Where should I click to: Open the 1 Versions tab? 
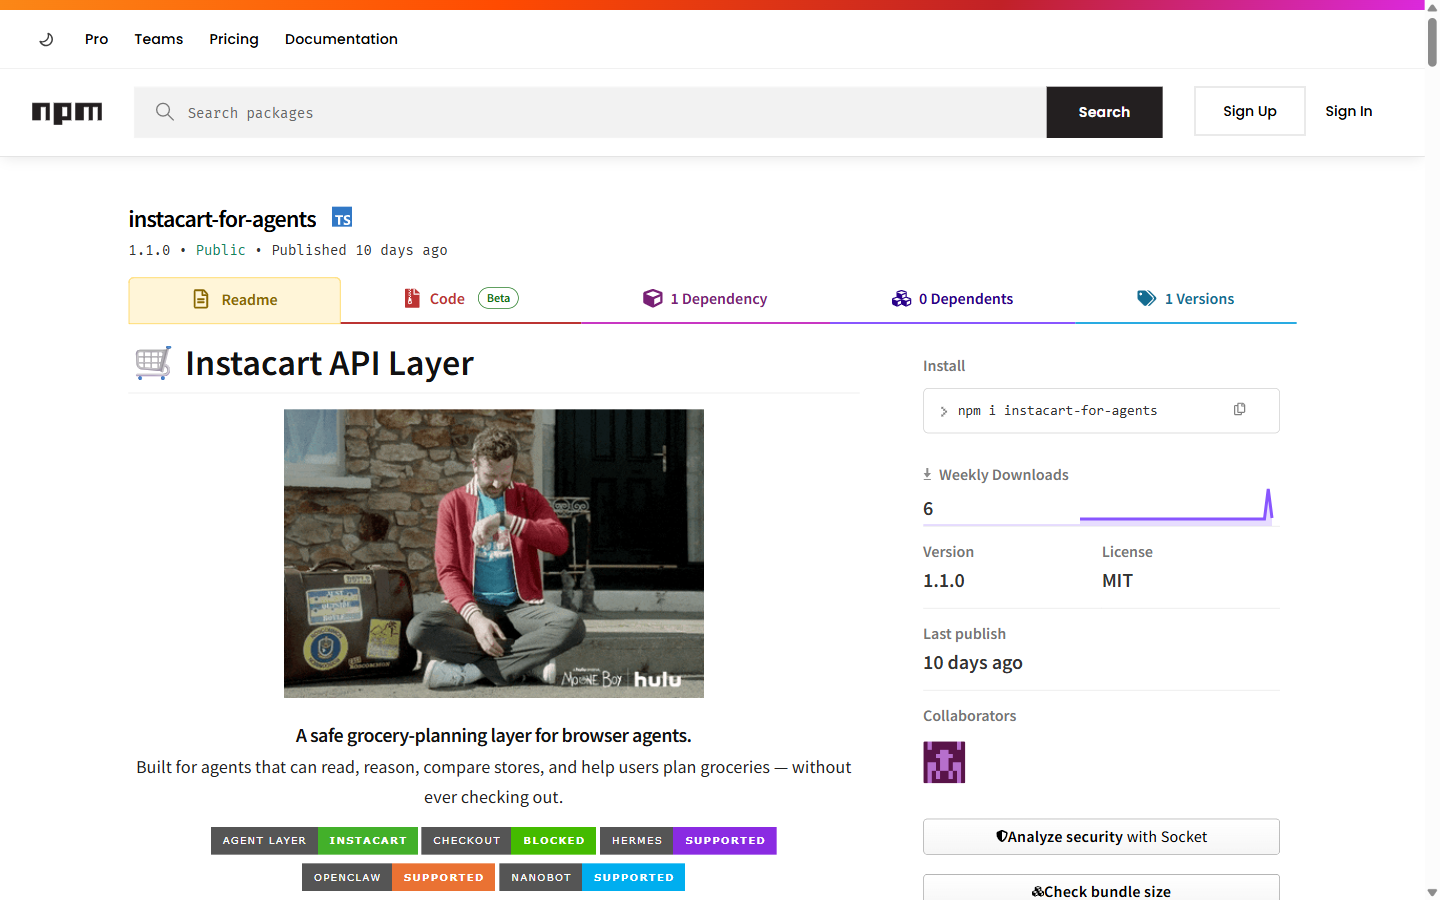coord(1186,299)
